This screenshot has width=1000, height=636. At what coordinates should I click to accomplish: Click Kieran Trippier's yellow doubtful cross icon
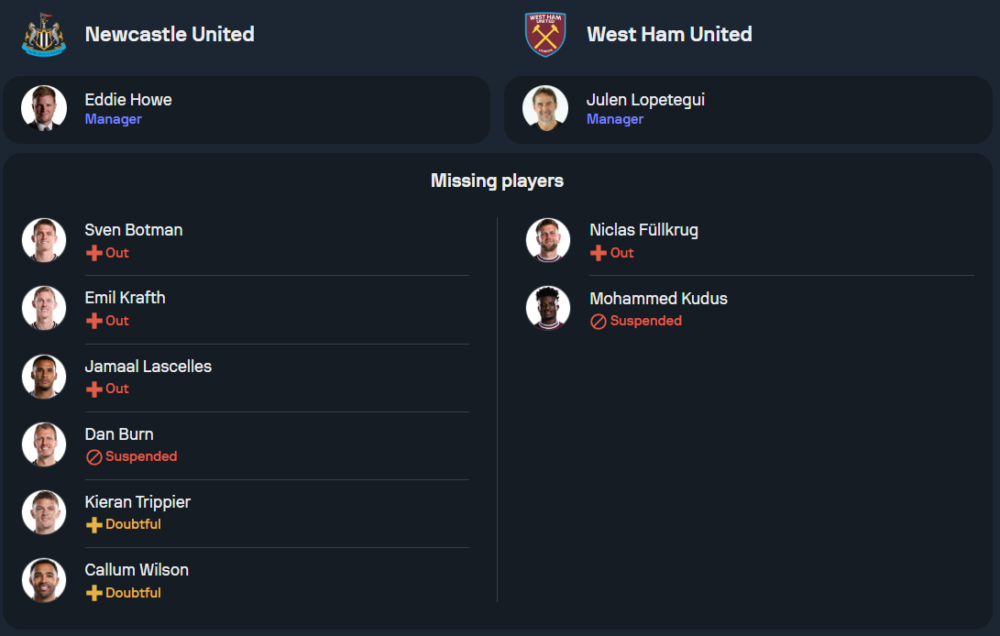click(x=94, y=525)
